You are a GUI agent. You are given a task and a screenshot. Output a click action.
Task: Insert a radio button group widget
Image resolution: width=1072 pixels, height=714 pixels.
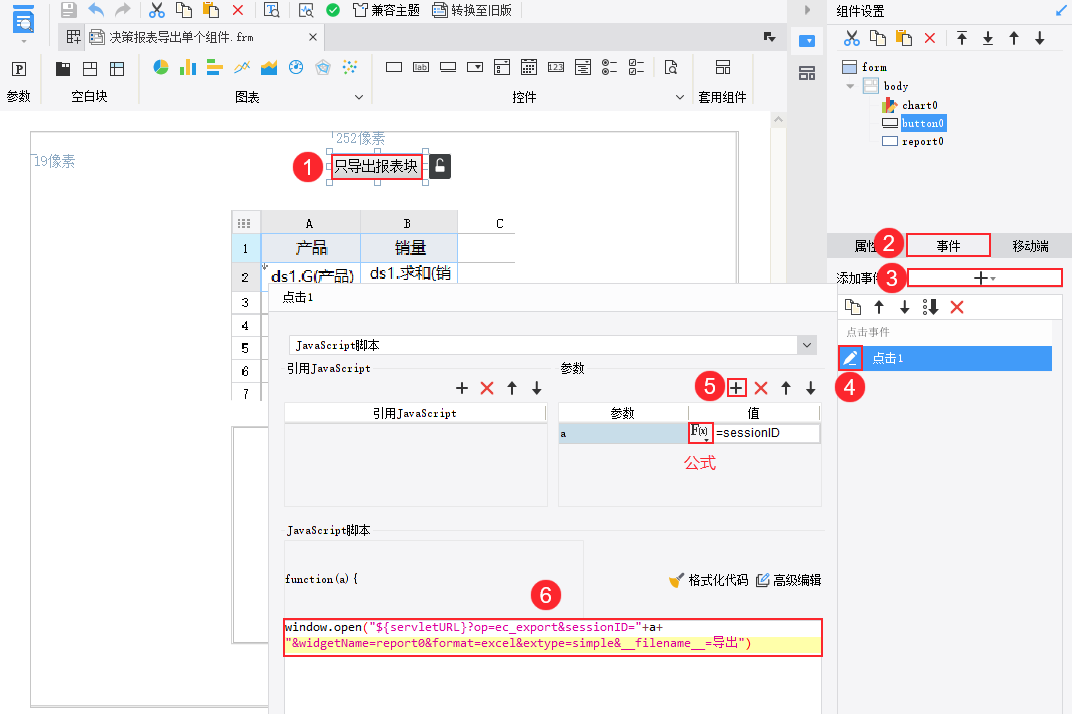tap(609, 67)
